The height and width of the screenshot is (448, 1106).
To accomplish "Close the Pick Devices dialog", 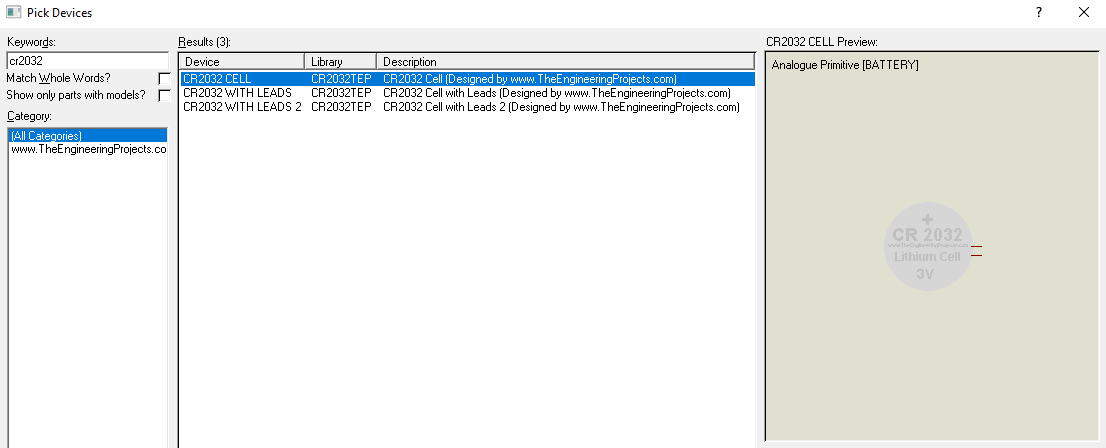I will (1084, 13).
